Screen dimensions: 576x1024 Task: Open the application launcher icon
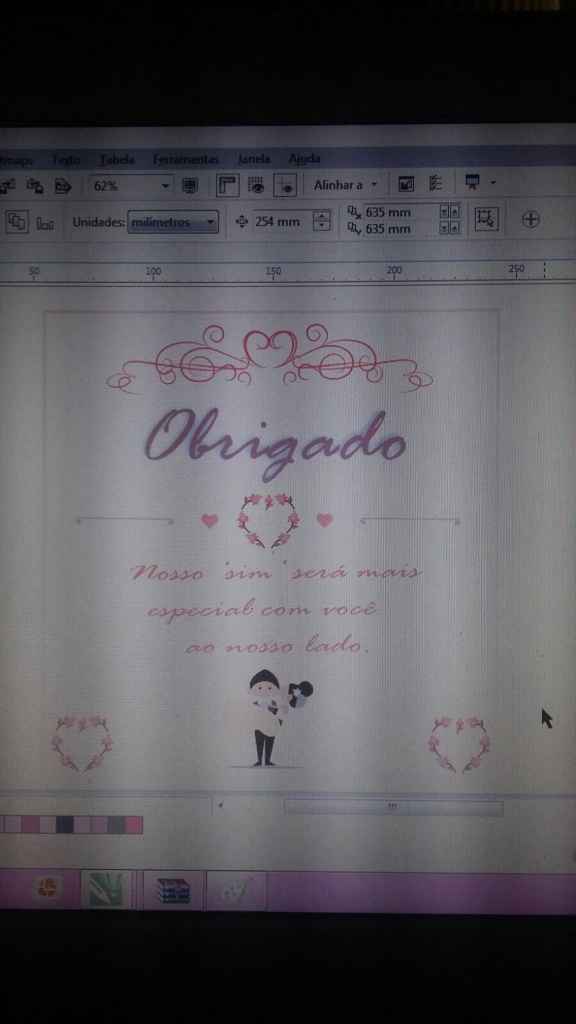(479, 184)
